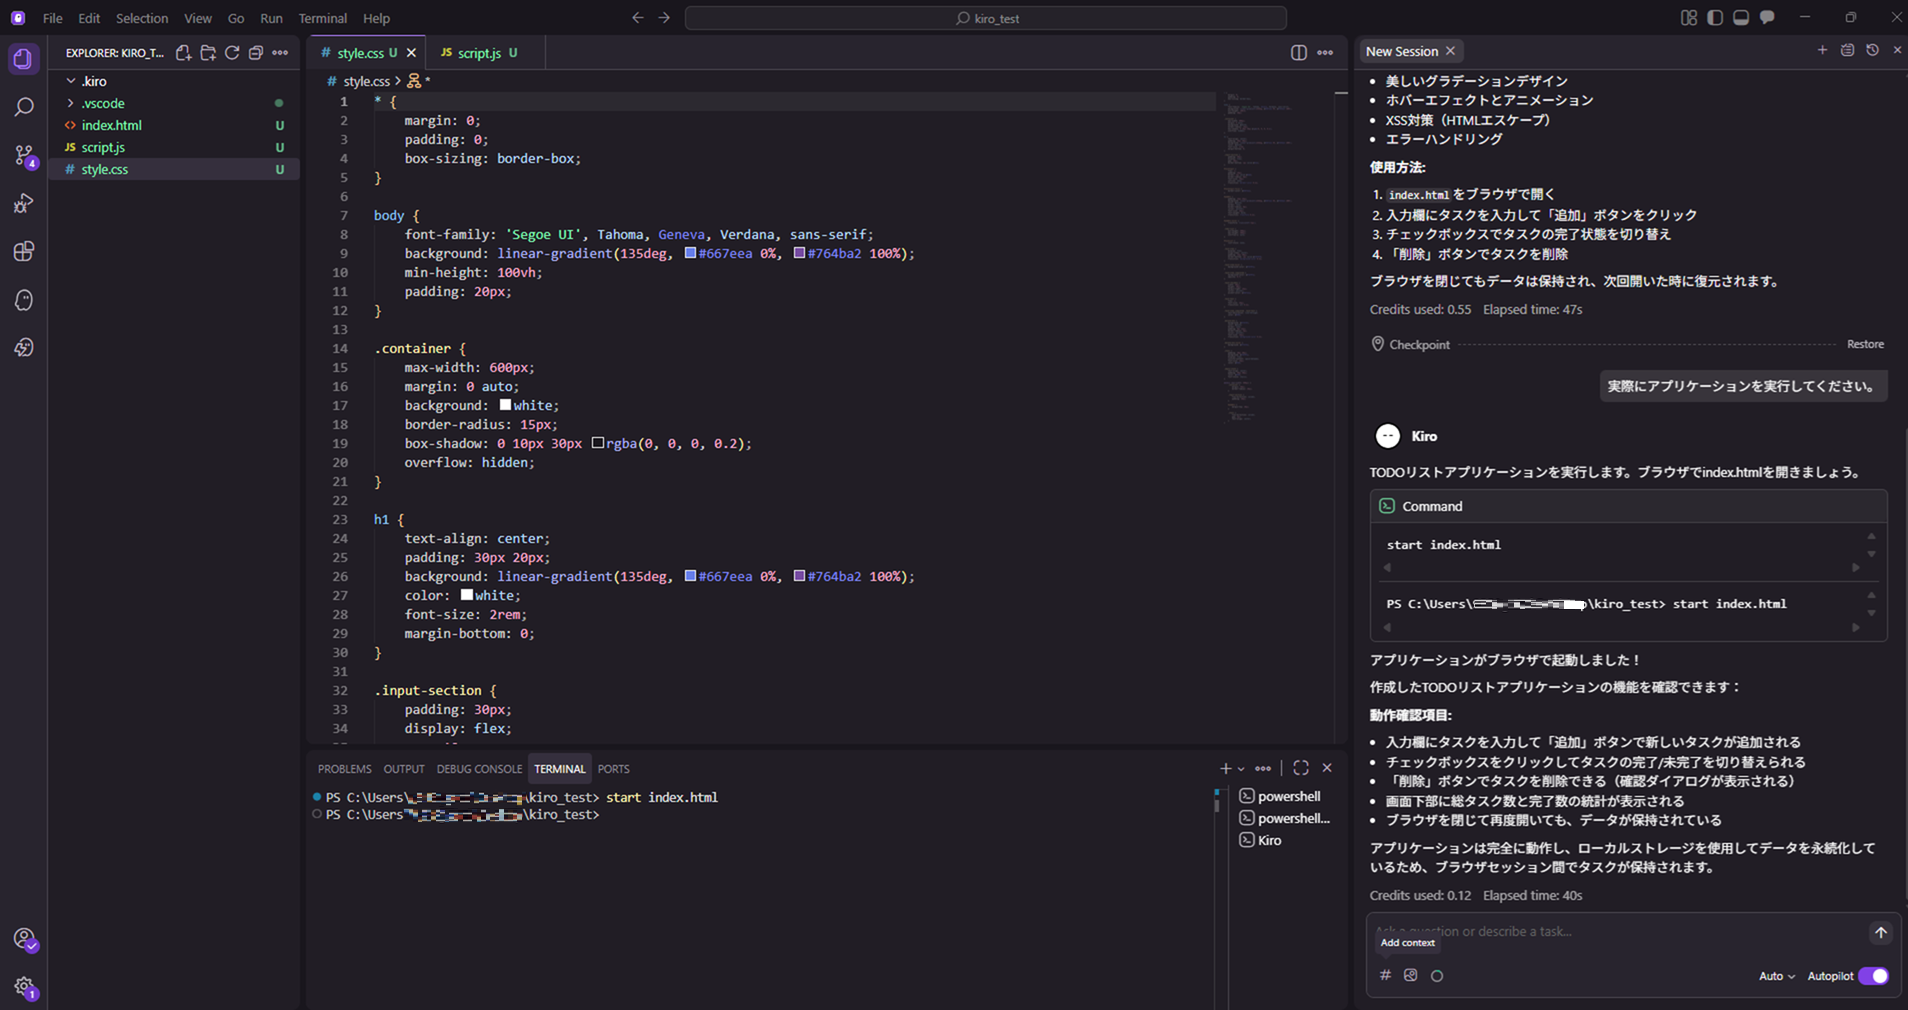Image resolution: width=1908 pixels, height=1010 pixels.
Task: Click the Kiro ghost icon in sidebar
Action: pos(24,300)
